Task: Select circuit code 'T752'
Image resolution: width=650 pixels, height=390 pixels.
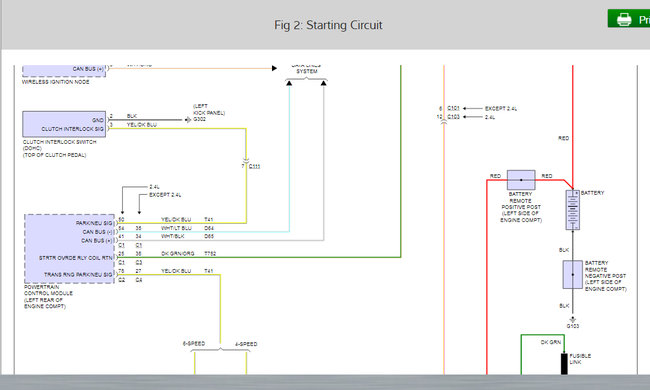Action: [210, 253]
